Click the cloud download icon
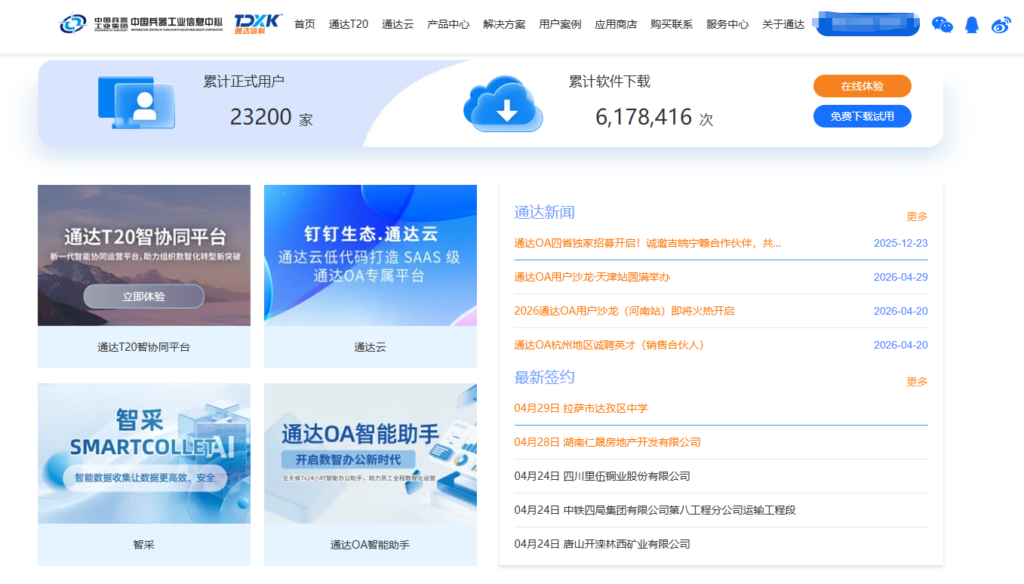Viewport: 1024px width, 584px height. pos(503,103)
